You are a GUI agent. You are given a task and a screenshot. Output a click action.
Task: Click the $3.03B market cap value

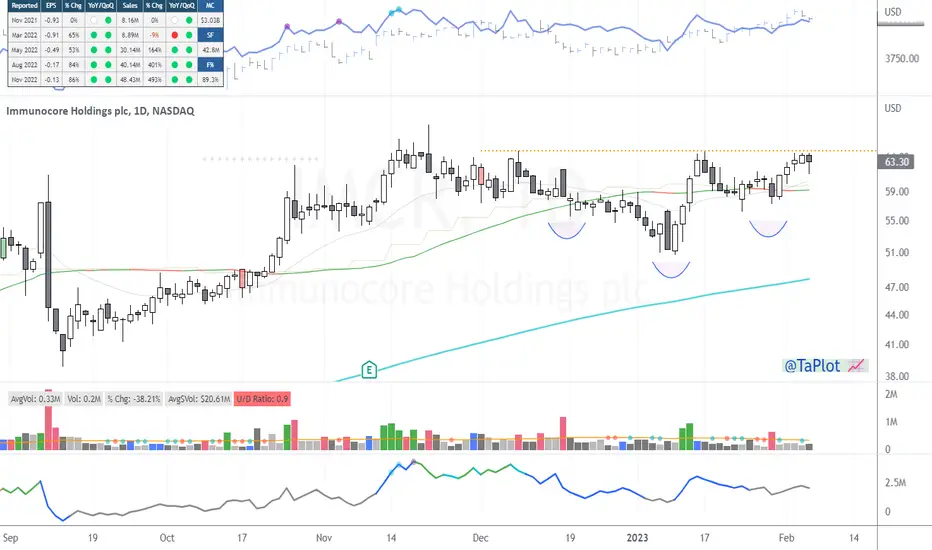click(210, 20)
